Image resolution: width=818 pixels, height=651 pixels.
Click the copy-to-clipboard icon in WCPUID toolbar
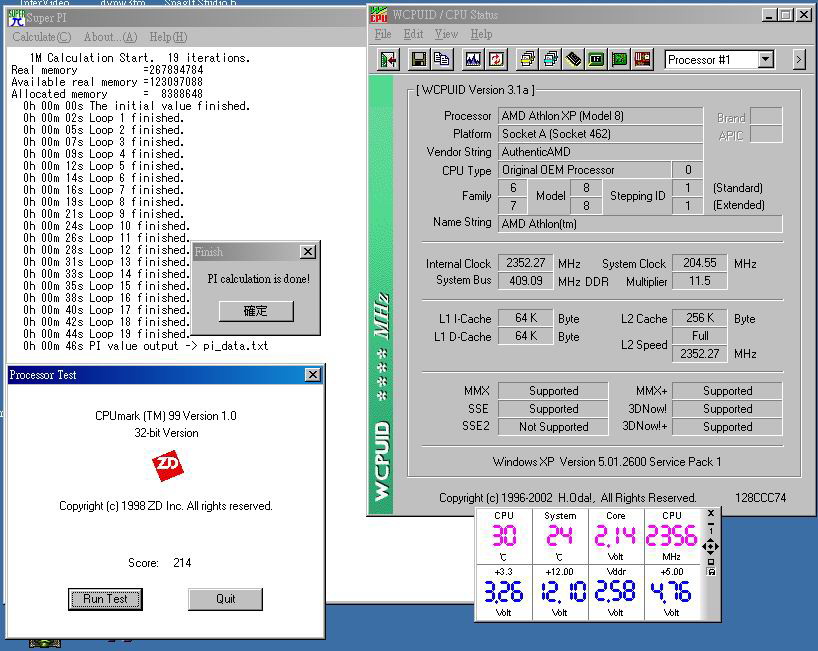[441, 60]
